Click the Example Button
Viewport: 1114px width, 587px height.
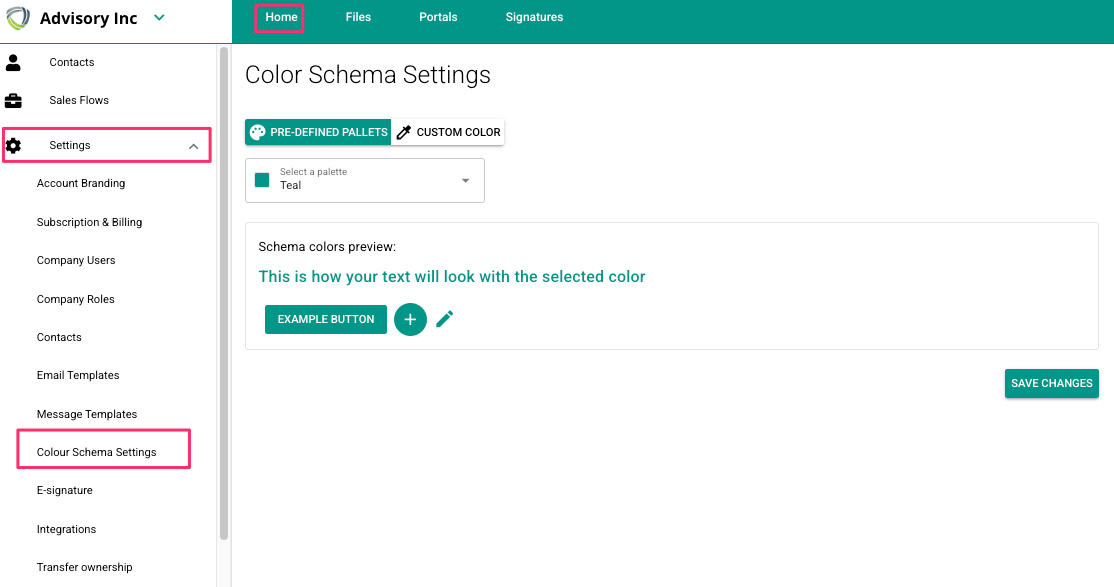[326, 319]
